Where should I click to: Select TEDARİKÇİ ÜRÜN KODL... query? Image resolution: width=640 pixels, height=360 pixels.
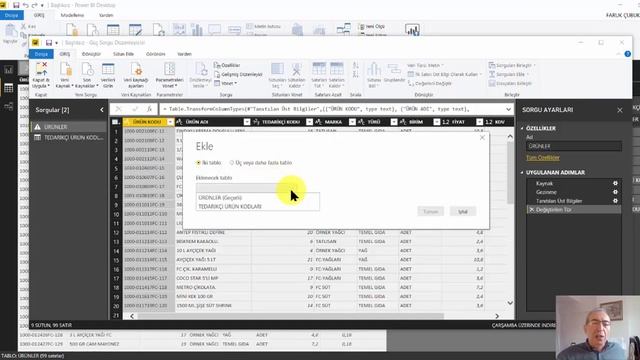pyautogui.click(x=68, y=138)
